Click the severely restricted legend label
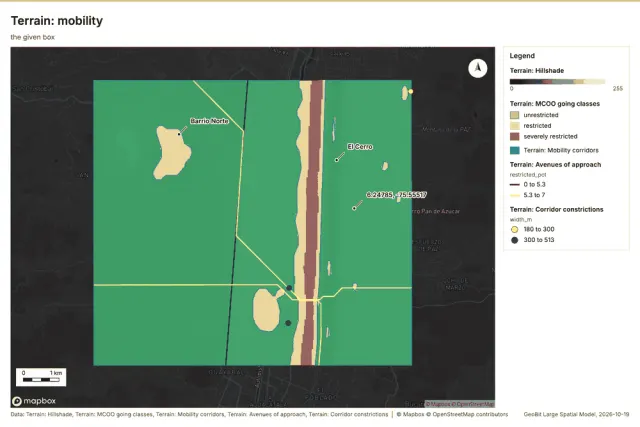Screen dimensions: 640x427 point(550,136)
